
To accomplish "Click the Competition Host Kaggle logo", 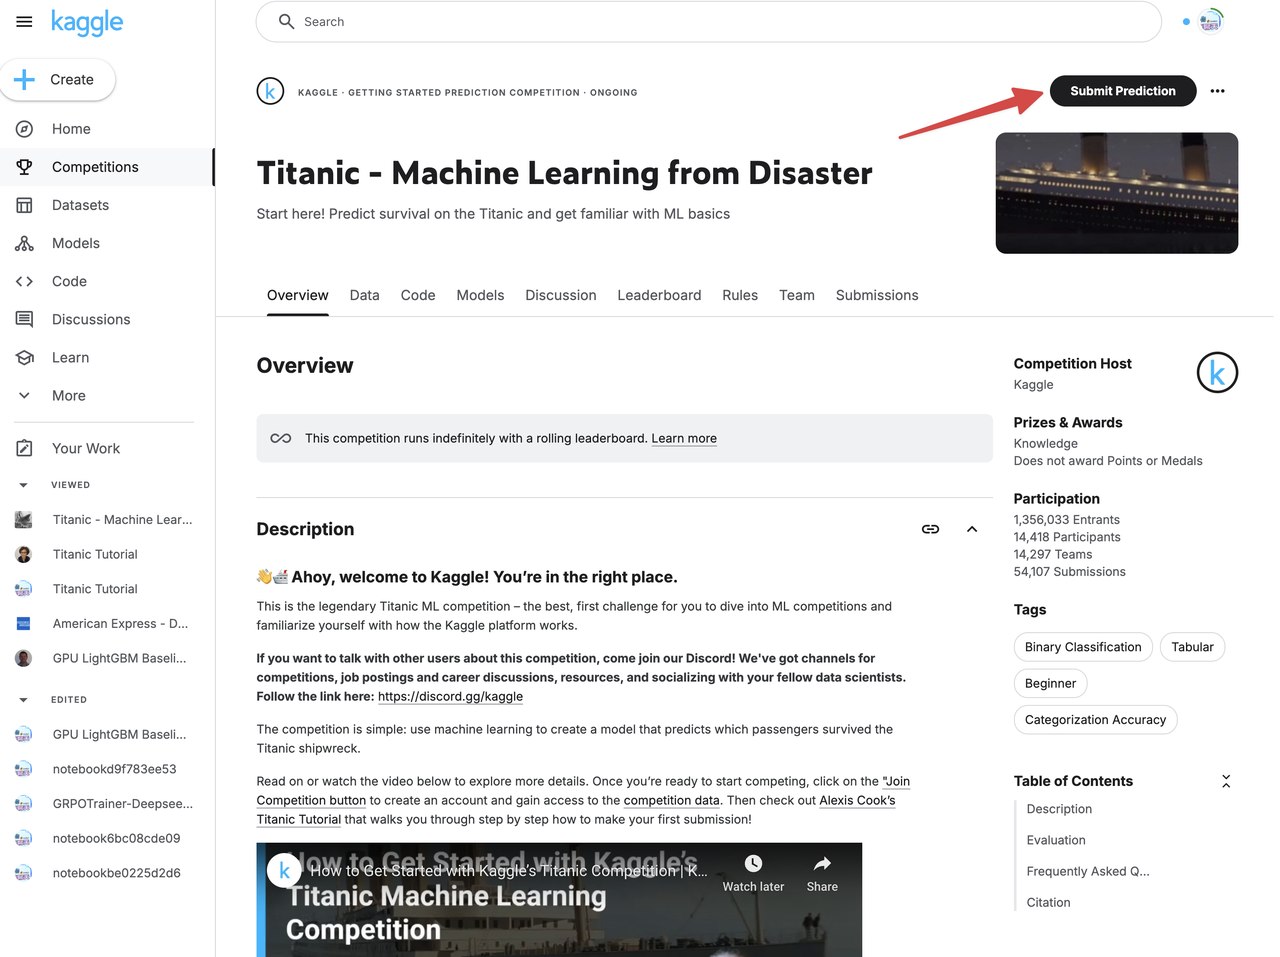I will click(x=1217, y=372).
